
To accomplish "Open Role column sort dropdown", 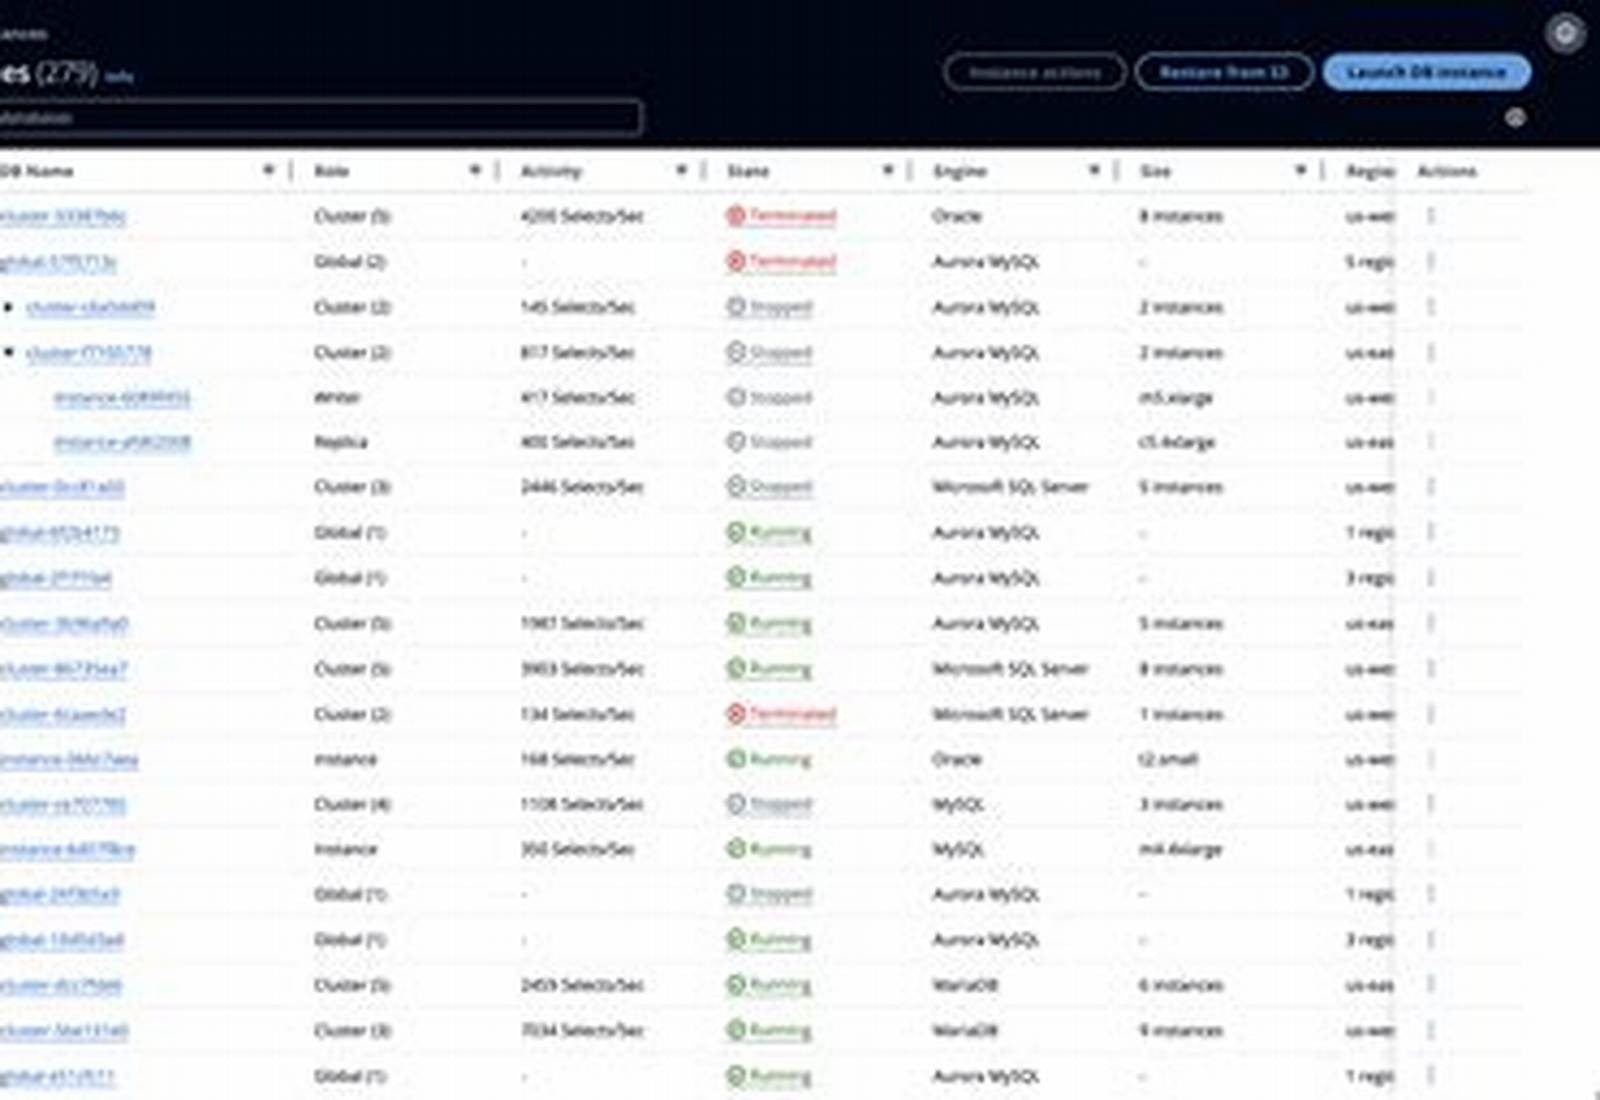I will [x=475, y=170].
